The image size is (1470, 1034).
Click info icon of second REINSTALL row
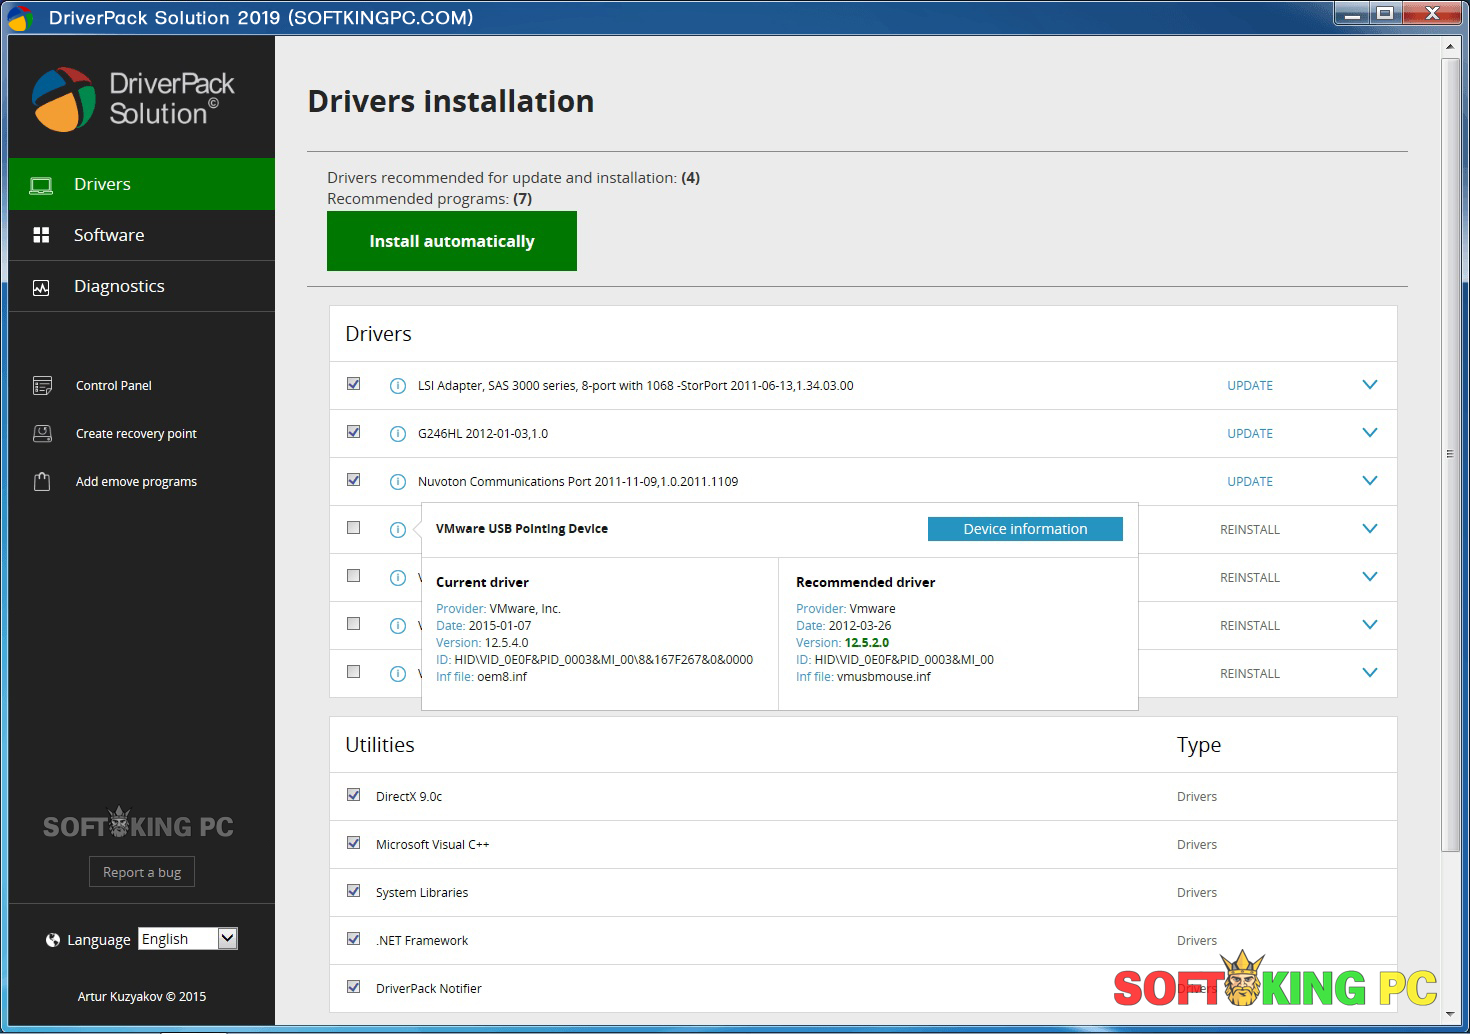click(397, 578)
